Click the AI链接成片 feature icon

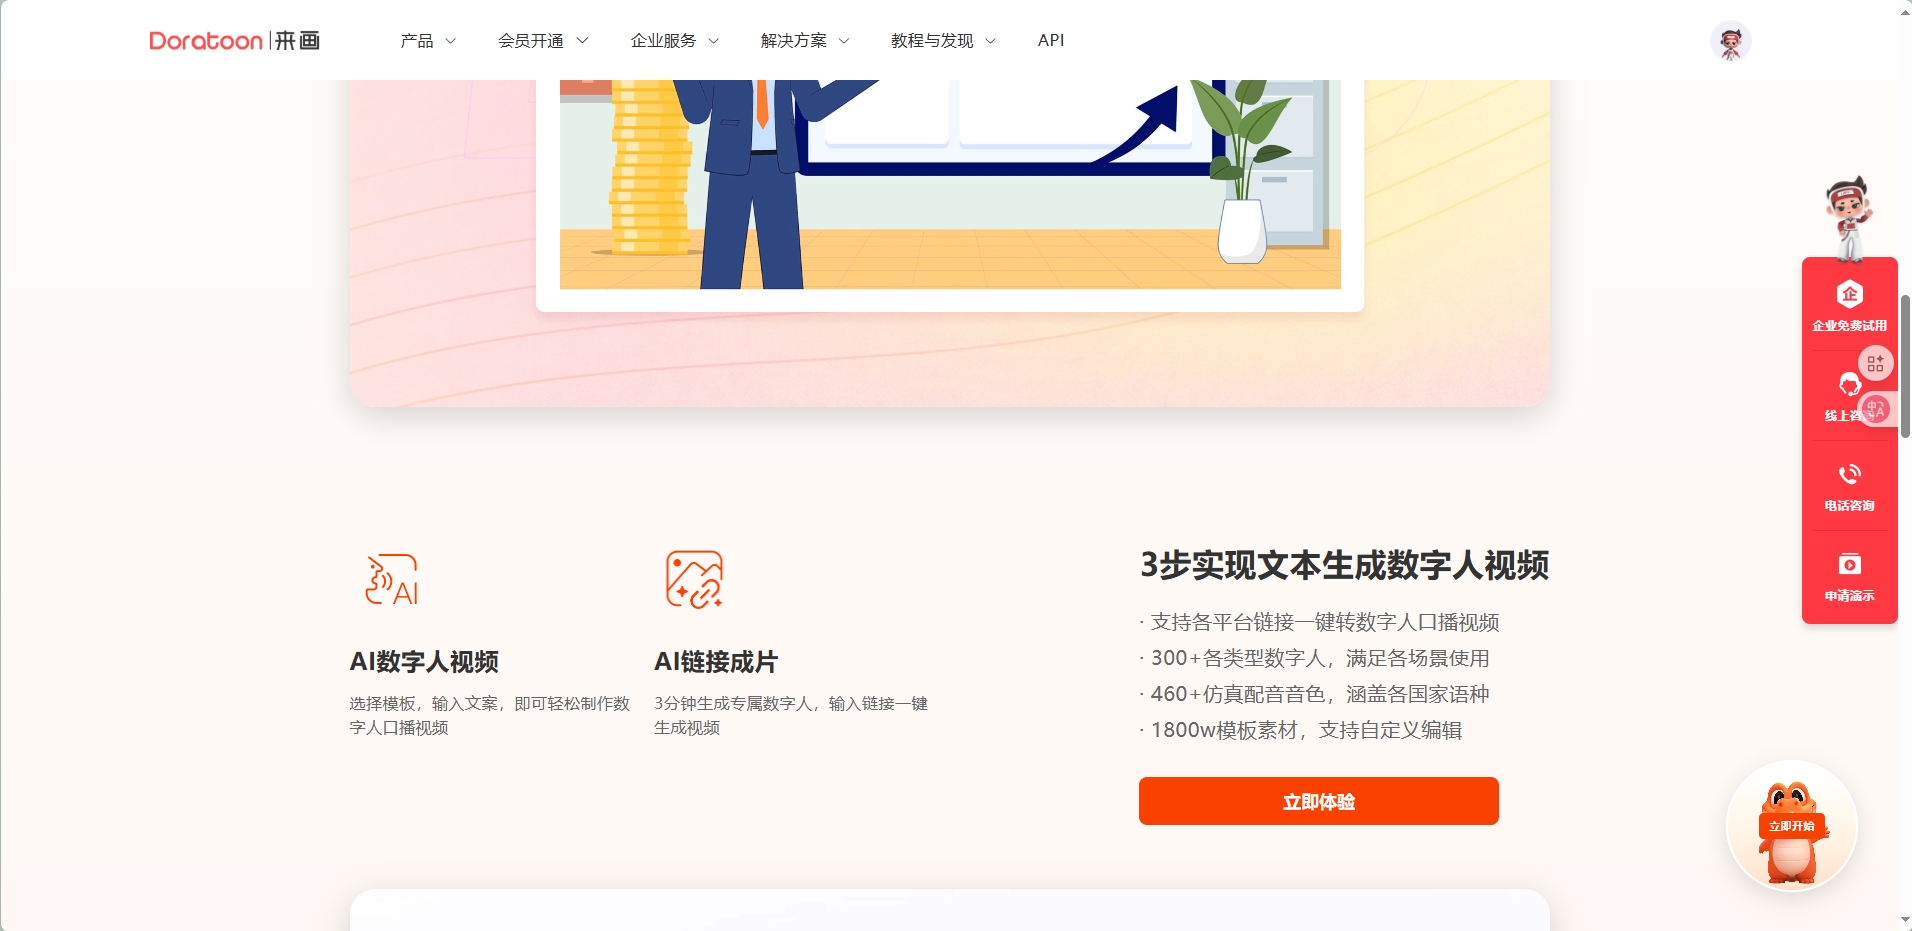pyautogui.click(x=694, y=579)
